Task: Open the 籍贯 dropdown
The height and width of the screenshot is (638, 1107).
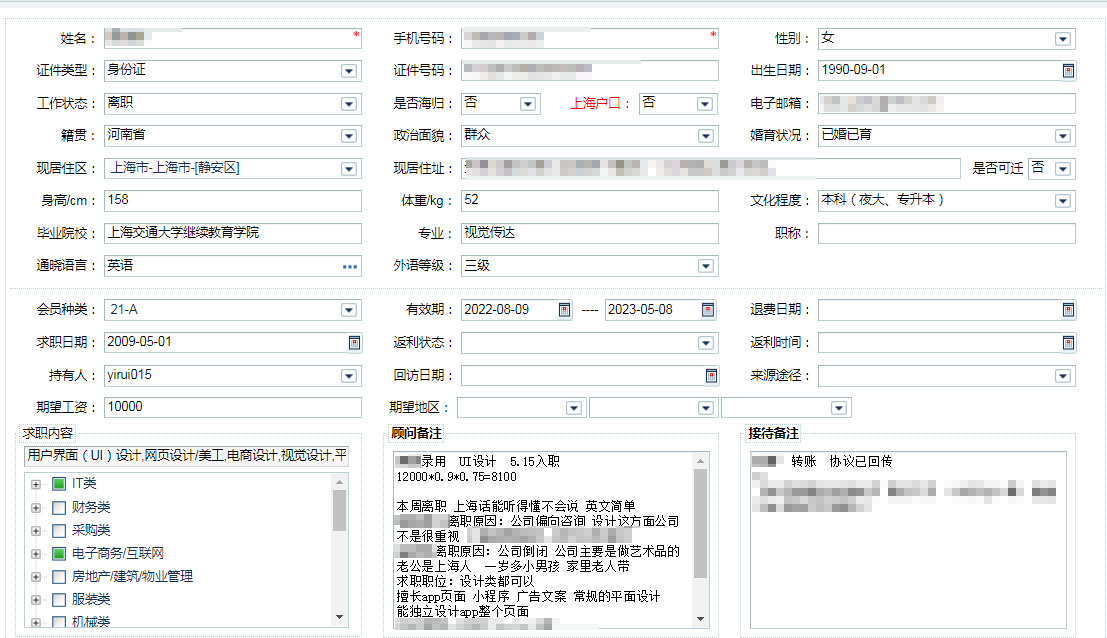Action: tap(349, 136)
